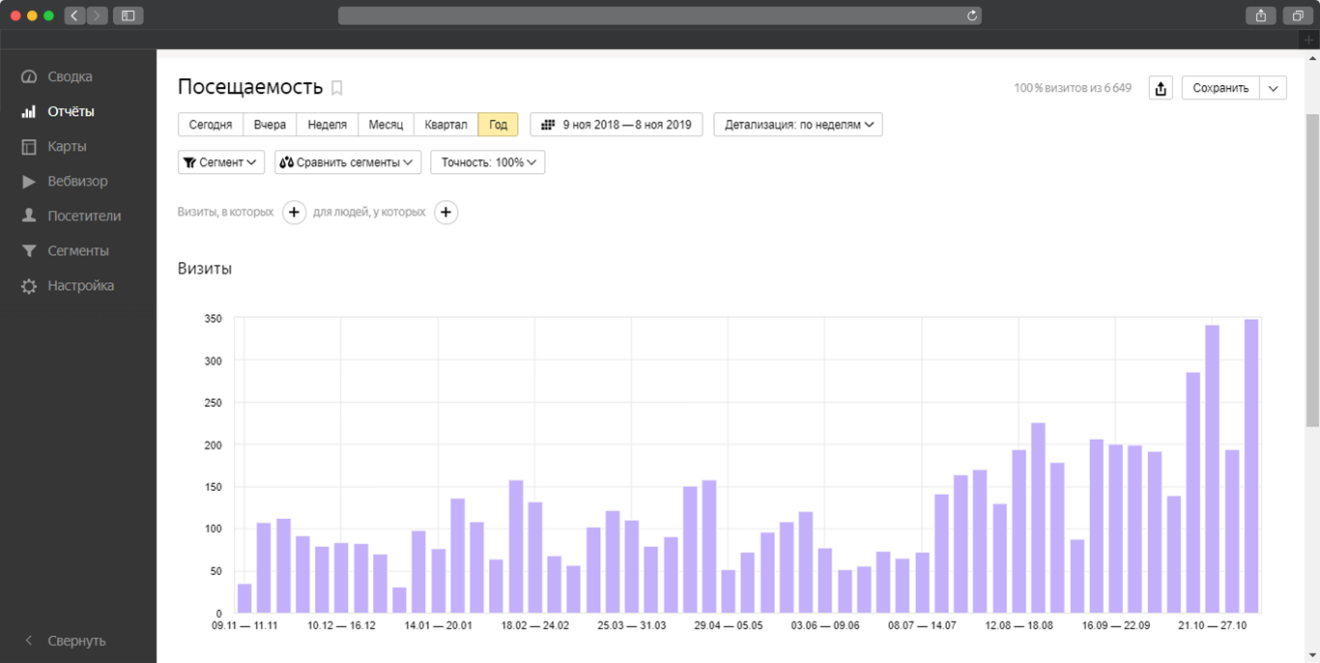
Task: Click the Сохранить button
Action: (1220, 88)
